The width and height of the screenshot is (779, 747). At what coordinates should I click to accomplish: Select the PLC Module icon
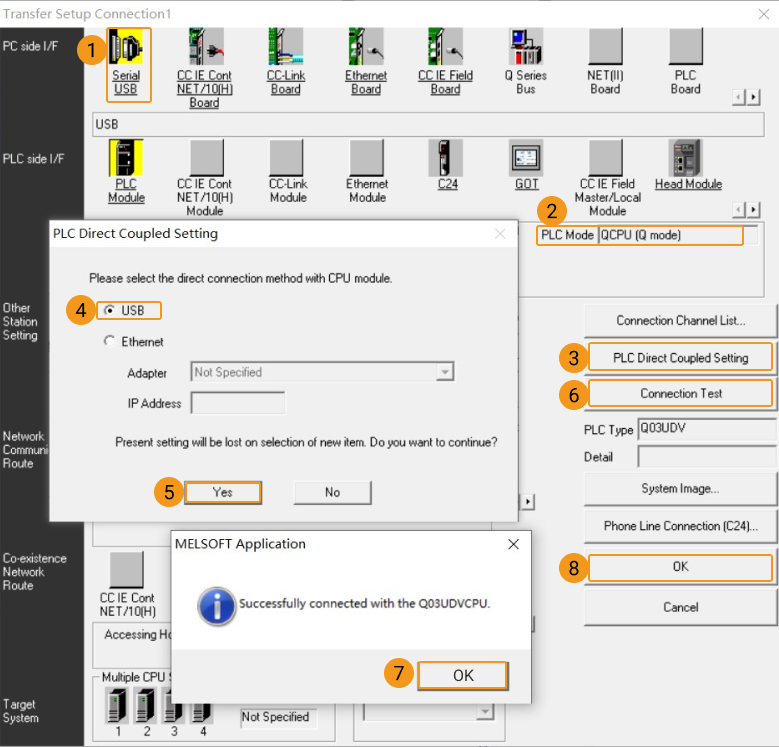126,158
